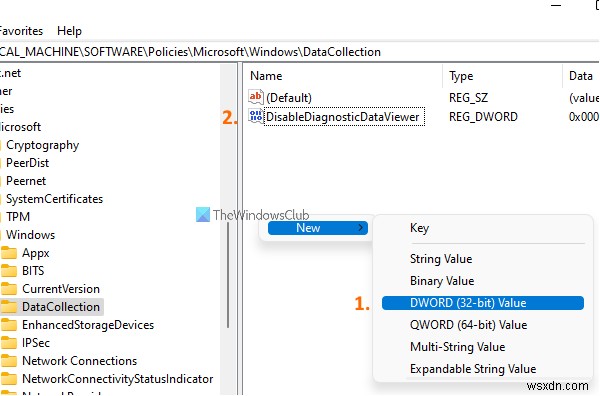Select the Peernet tree key
Image resolution: width=600 pixels, height=396 pixels.
tap(26, 181)
